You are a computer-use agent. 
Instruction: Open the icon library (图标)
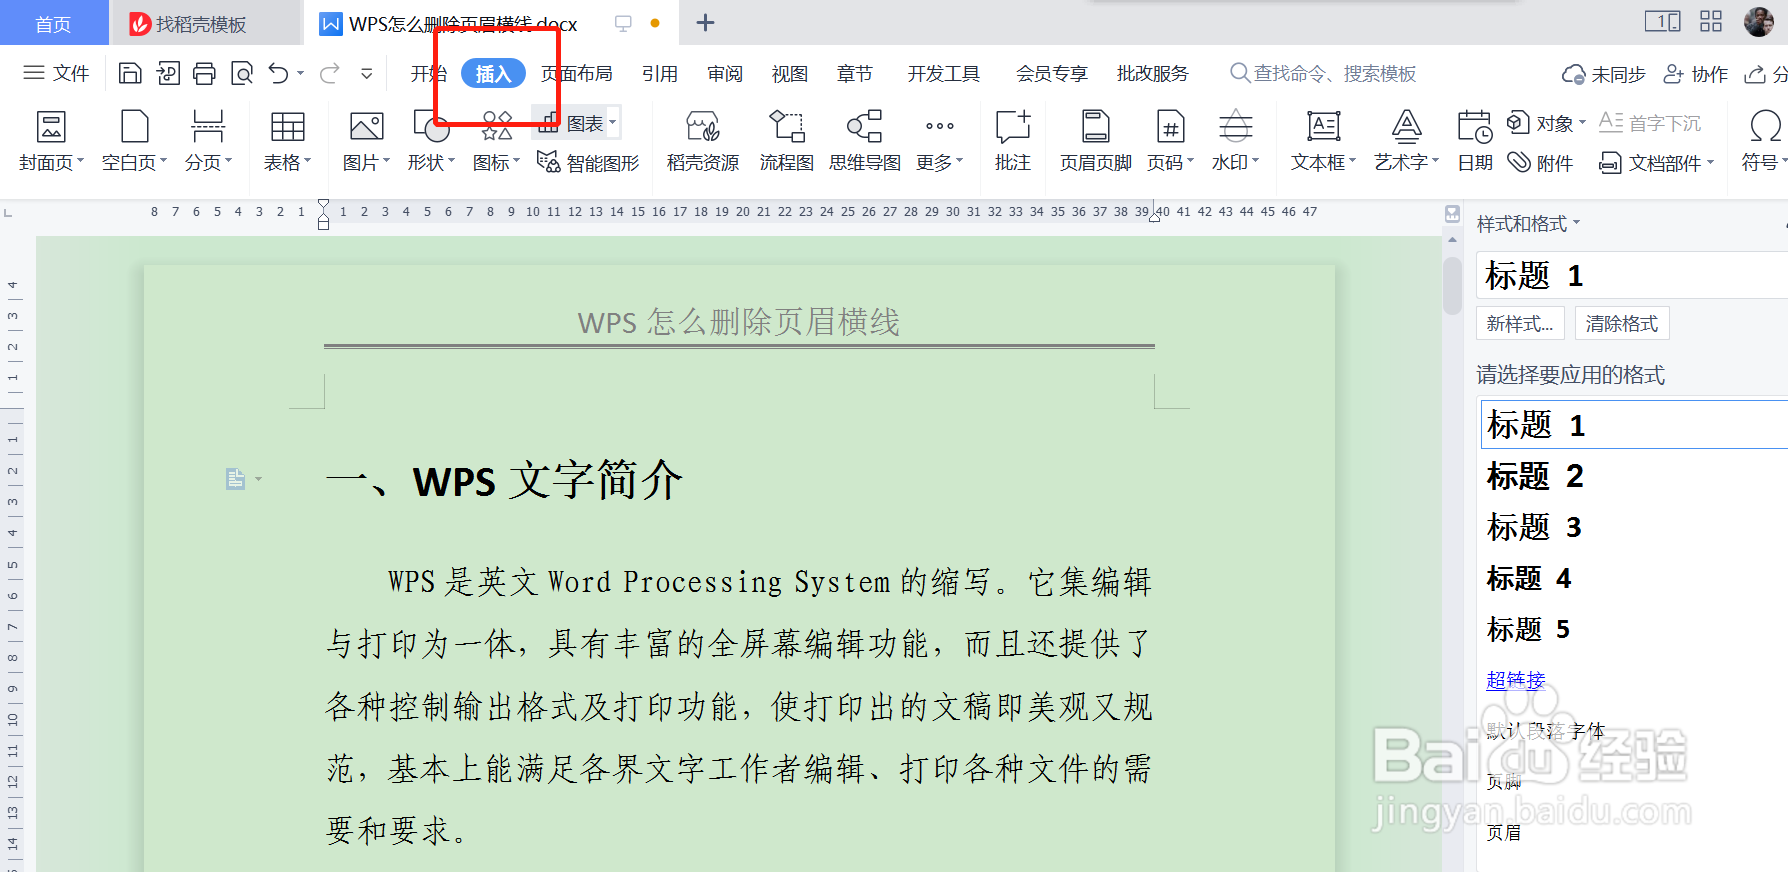tap(496, 140)
